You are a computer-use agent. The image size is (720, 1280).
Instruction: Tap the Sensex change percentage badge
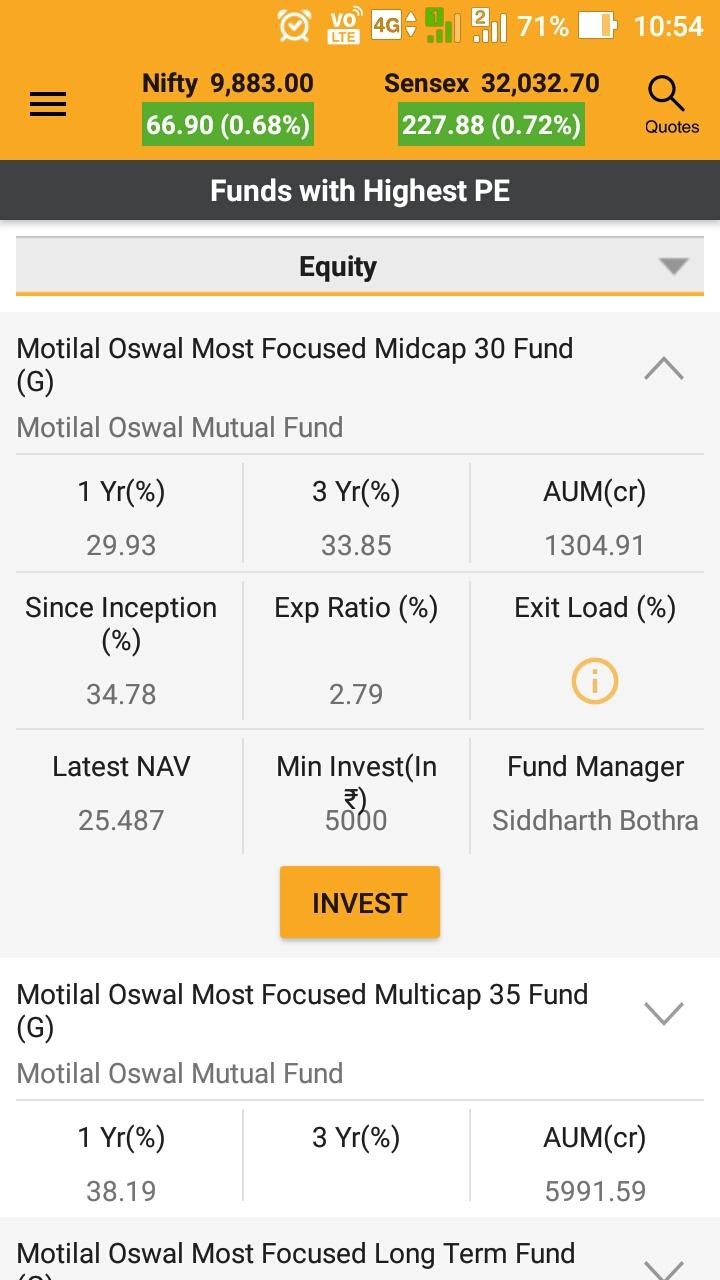[490, 126]
